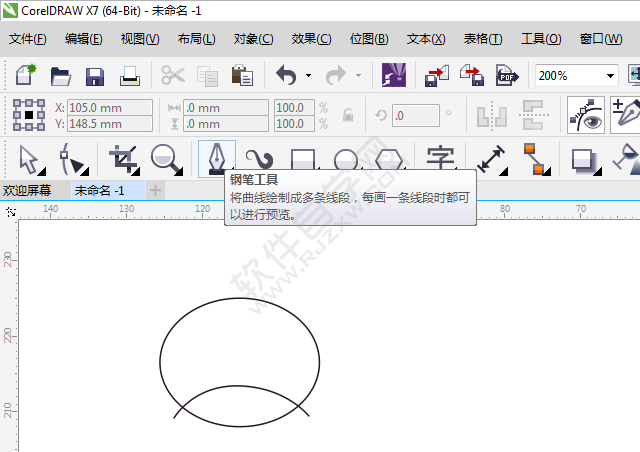
Task: Expand Pick tool flyout arrow
Action: (x=42, y=172)
